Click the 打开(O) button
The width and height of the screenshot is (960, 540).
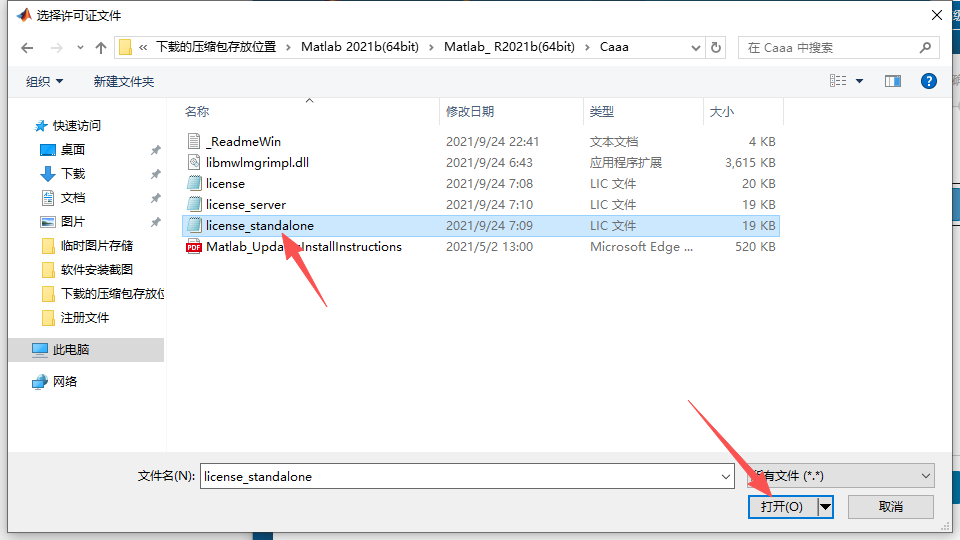pos(782,506)
